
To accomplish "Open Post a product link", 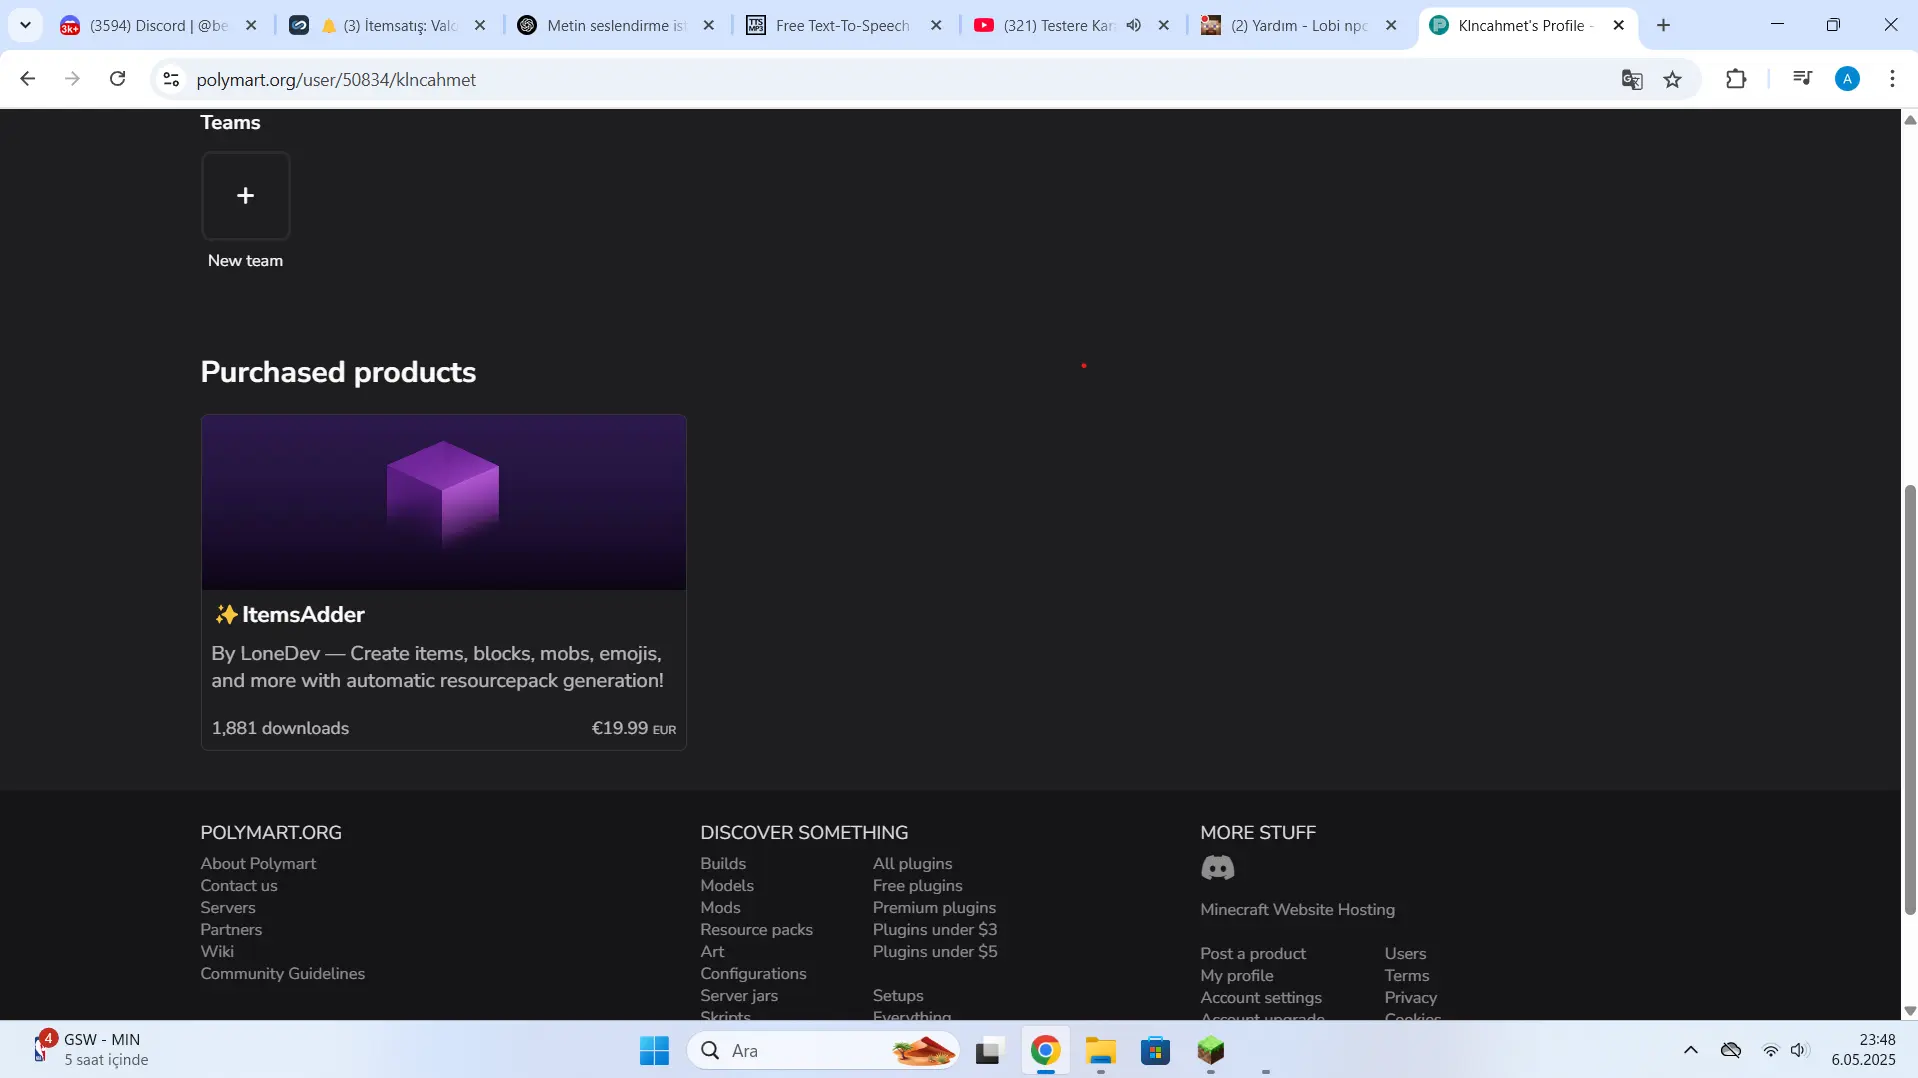I will 1253,954.
